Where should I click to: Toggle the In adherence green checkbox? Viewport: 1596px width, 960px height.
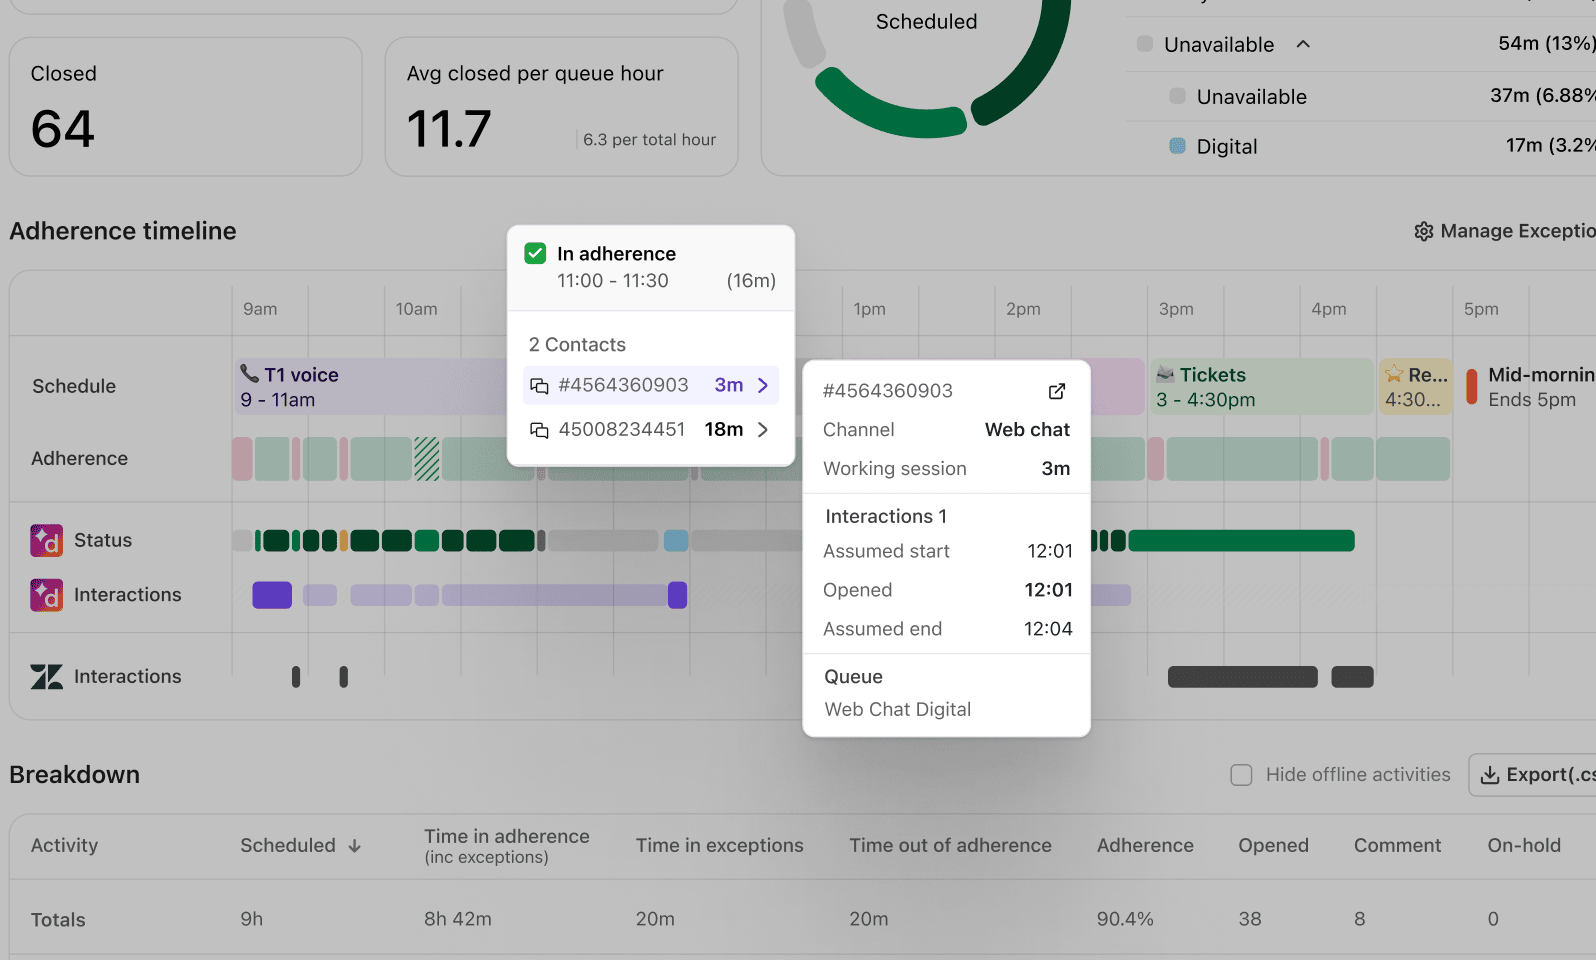535,253
